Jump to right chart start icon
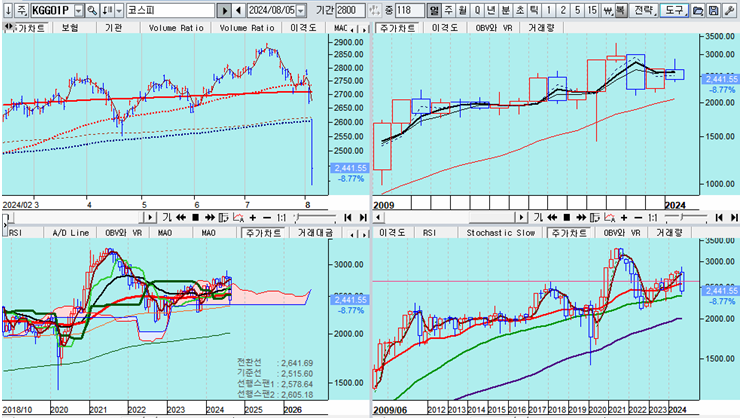This screenshot has height=419, width=741. point(719,217)
